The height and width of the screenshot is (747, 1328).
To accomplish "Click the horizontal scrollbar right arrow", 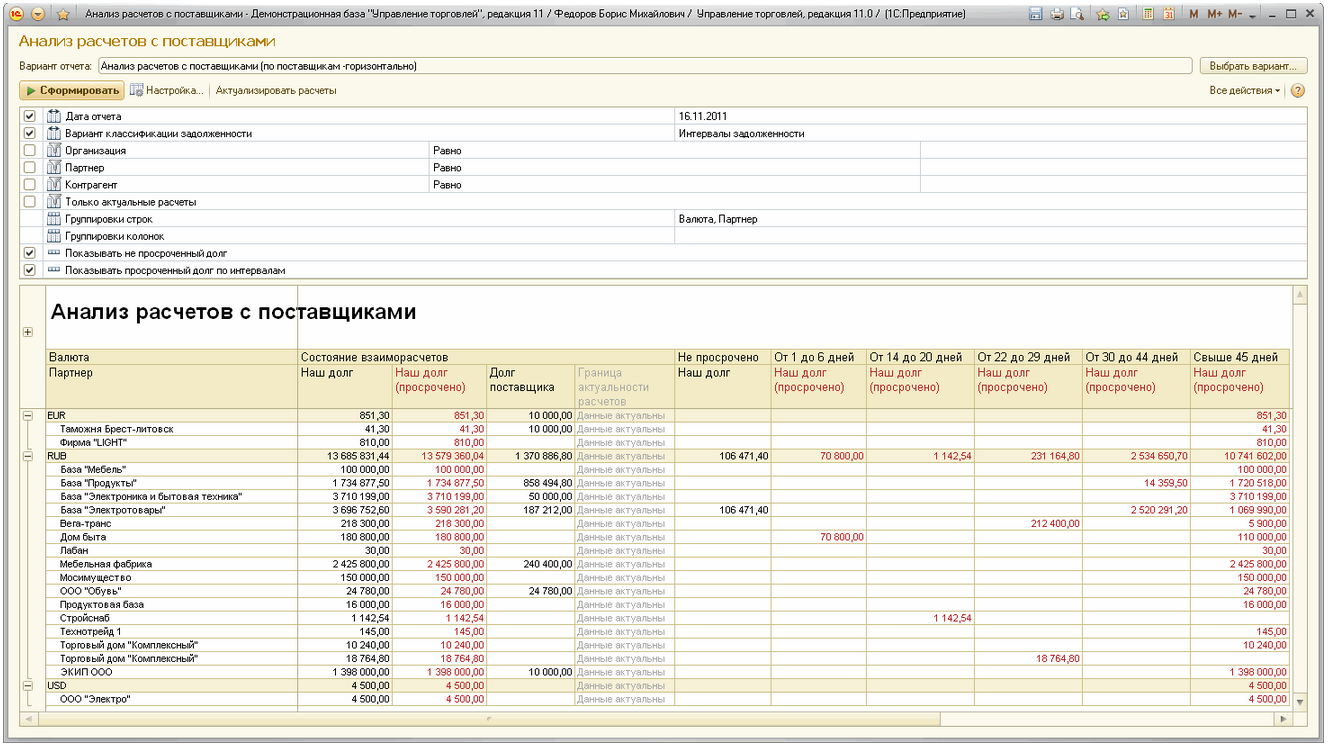I will coord(1283,719).
